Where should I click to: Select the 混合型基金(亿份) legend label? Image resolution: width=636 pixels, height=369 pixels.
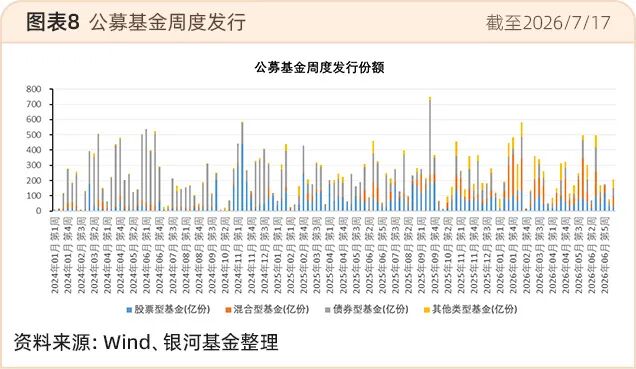click(x=271, y=309)
